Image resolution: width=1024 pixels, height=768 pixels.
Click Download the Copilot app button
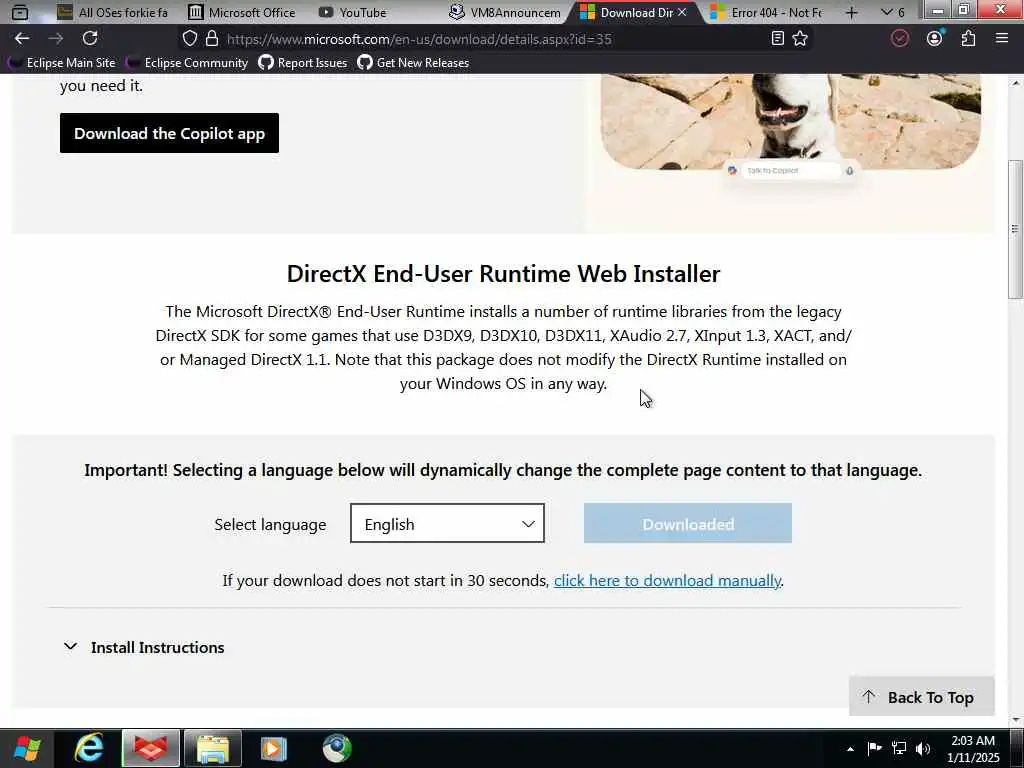click(169, 133)
